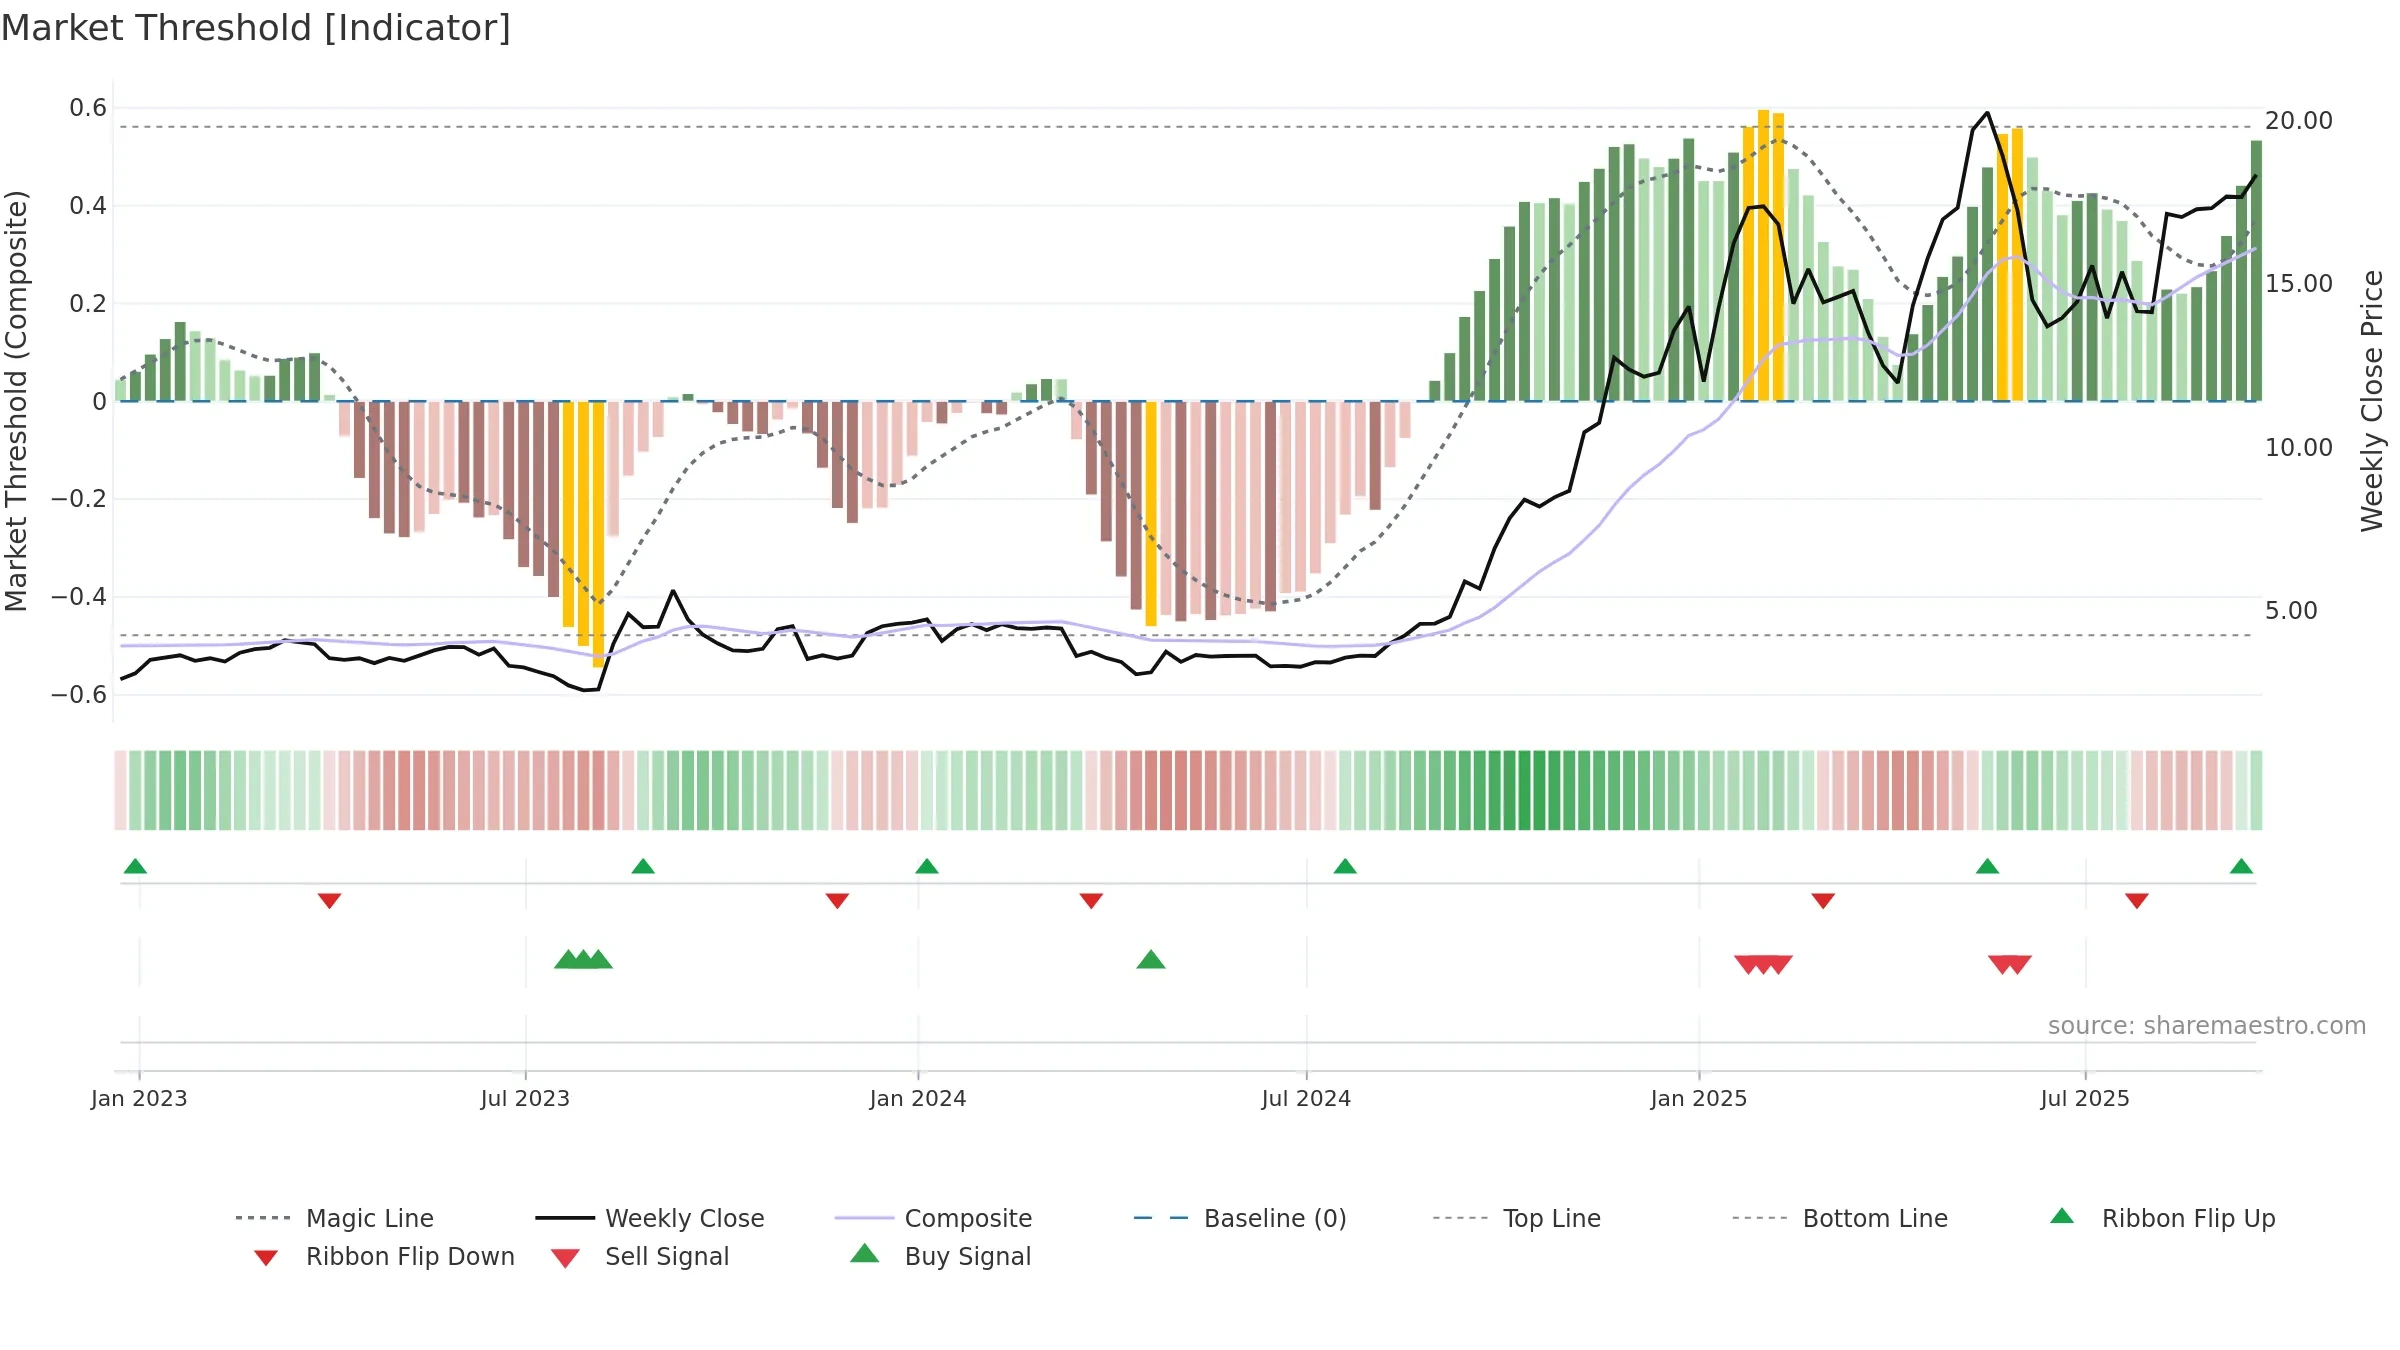Image resolution: width=2400 pixels, height=1350 pixels.
Task: Toggle the Buy Signal legend entry
Action: point(940,1256)
